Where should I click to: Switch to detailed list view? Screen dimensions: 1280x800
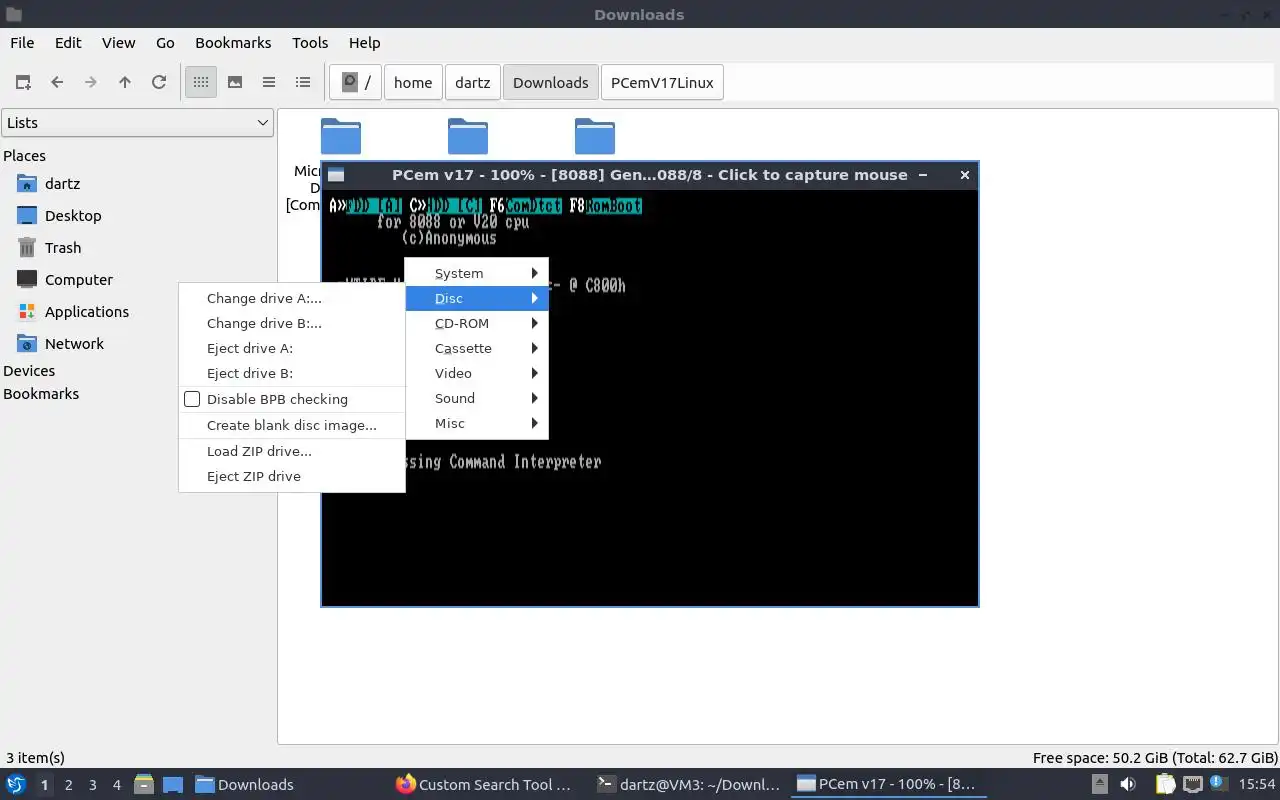303,82
